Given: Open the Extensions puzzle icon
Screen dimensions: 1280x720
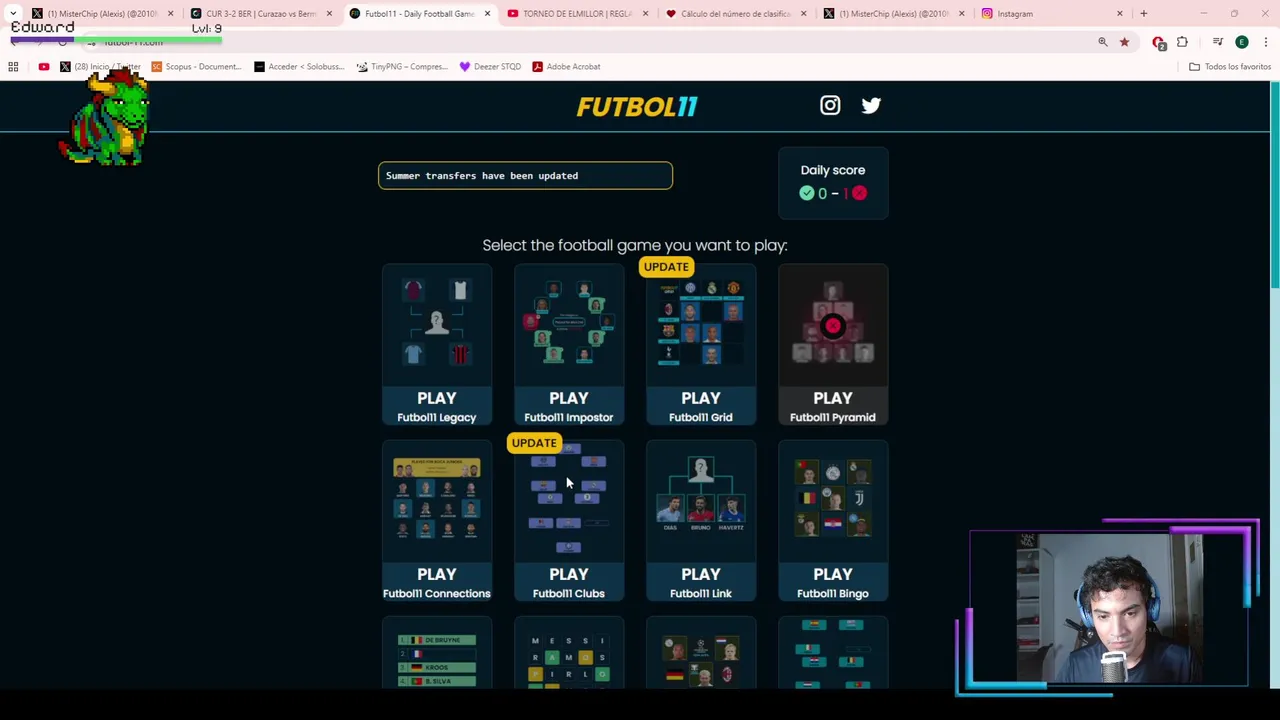Looking at the screenshot, I should [1182, 42].
